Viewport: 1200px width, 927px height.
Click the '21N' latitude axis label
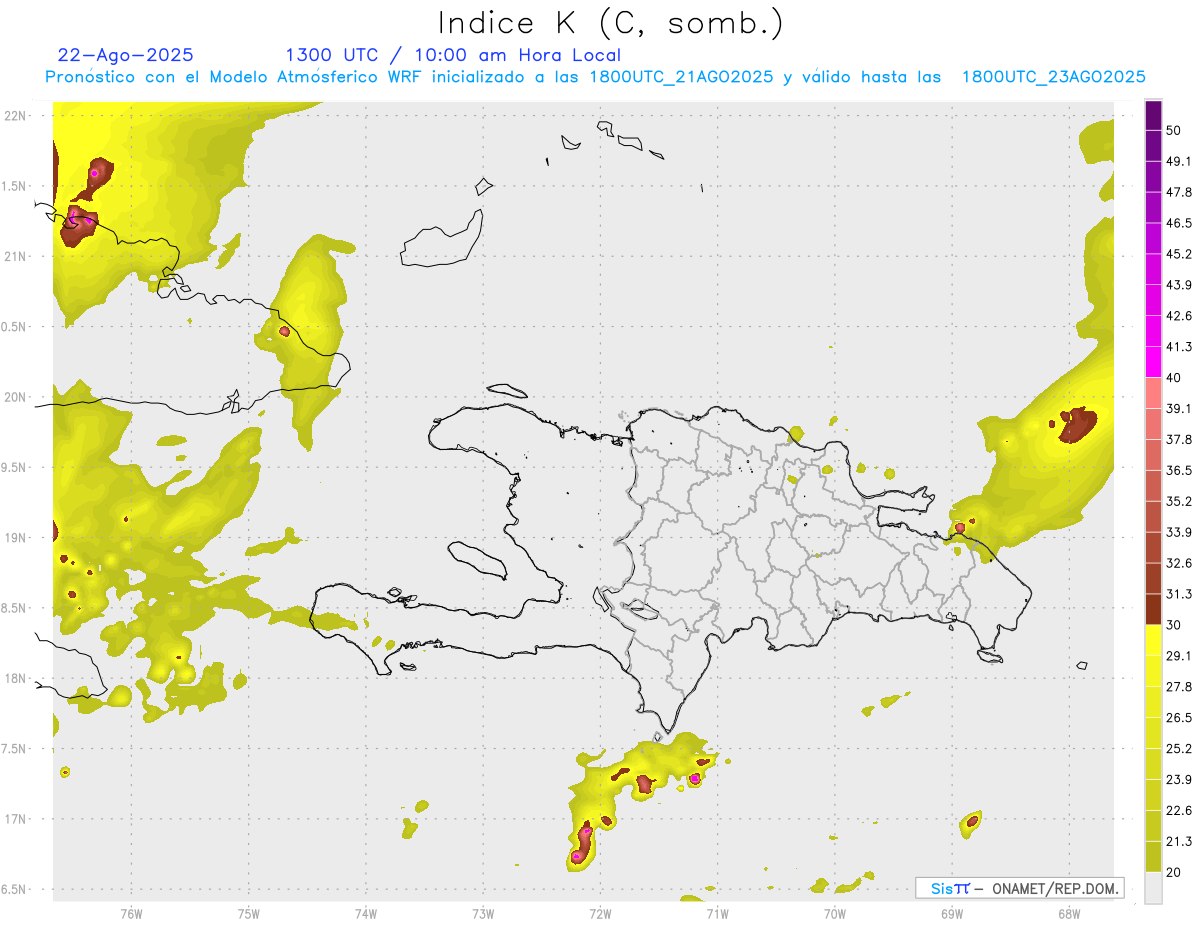[14, 256]
